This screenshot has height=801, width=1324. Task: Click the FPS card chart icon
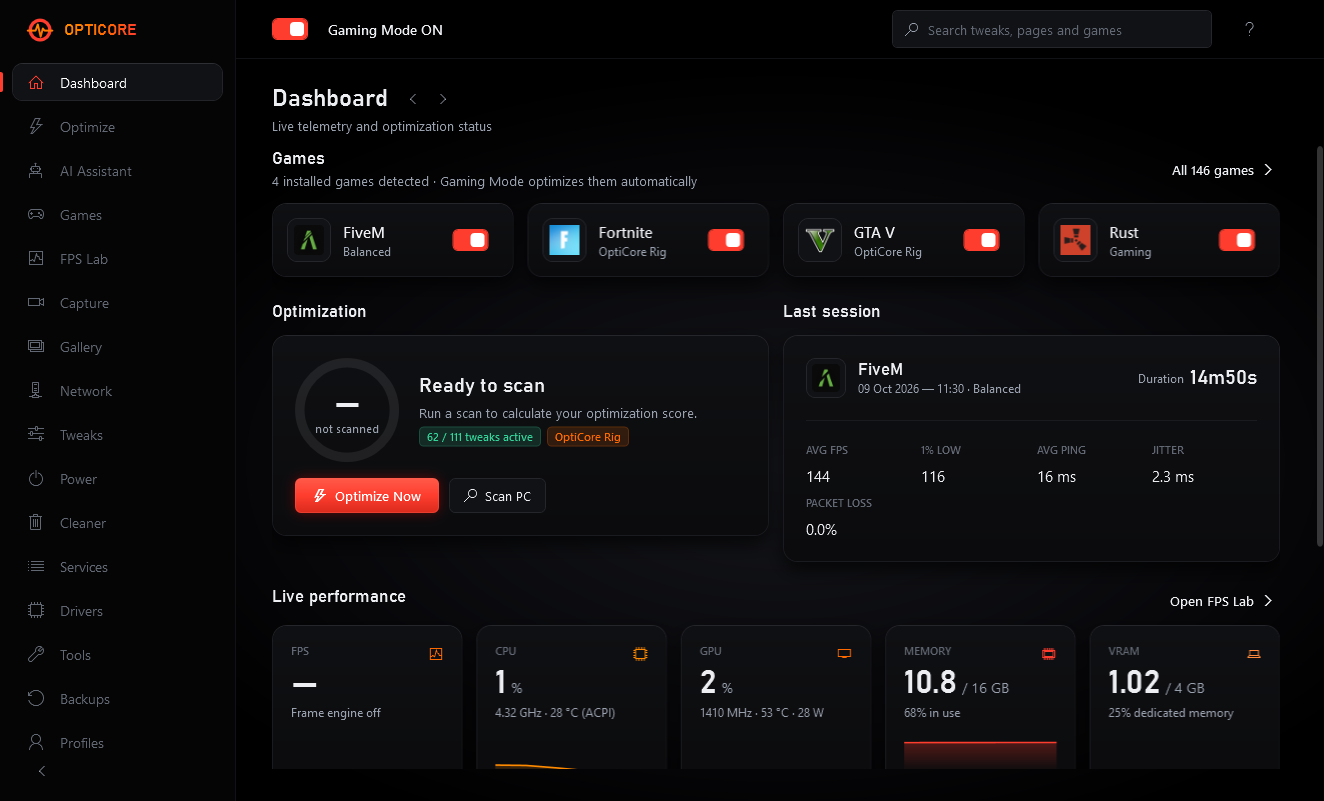point(436,654)
